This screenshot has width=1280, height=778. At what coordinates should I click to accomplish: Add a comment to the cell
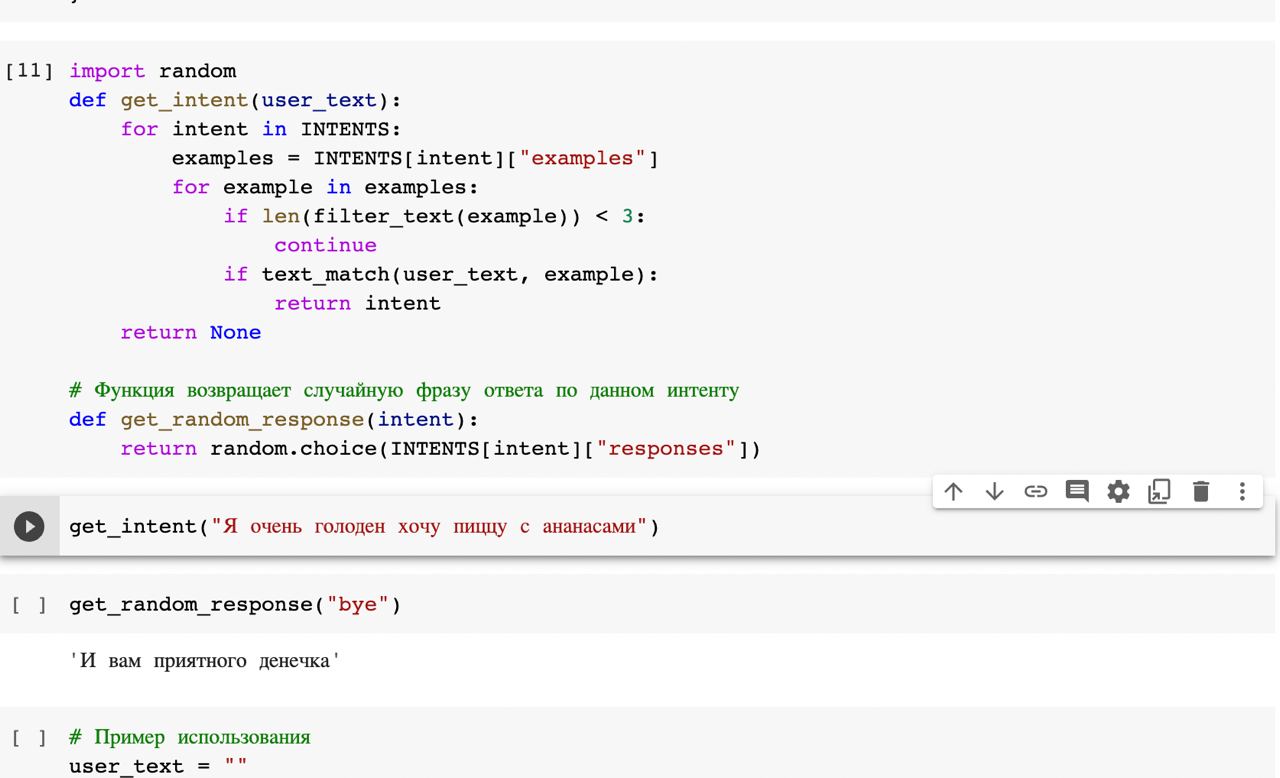1077,491
